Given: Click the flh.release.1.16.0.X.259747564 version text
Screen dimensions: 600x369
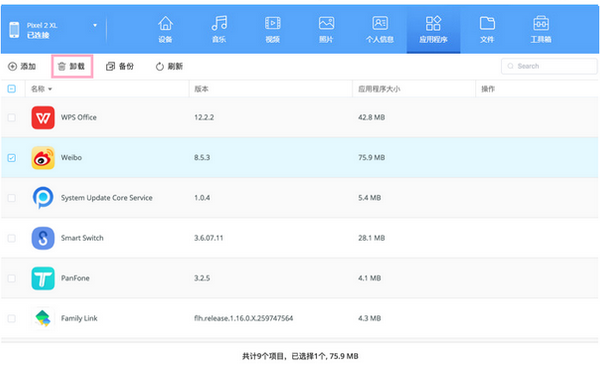Looking at the screenshot, I should point(243,318).
